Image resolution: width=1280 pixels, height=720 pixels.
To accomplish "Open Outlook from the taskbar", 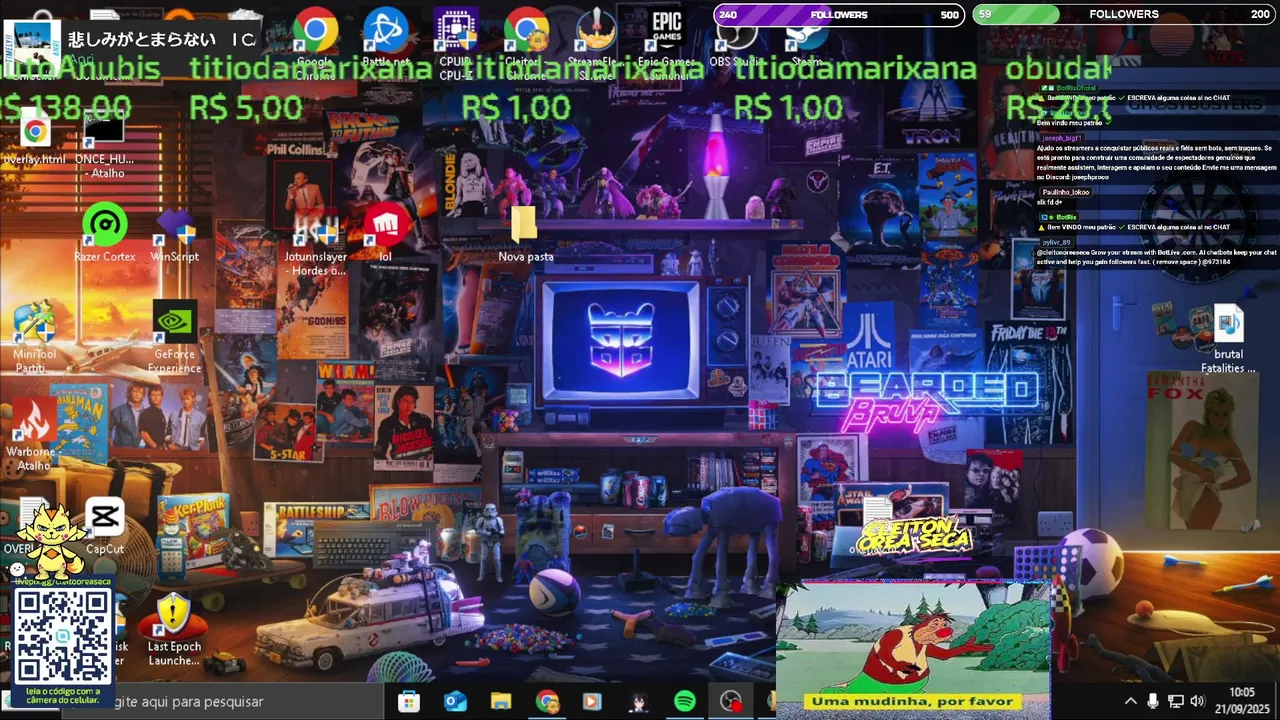I will coord(455,701).
